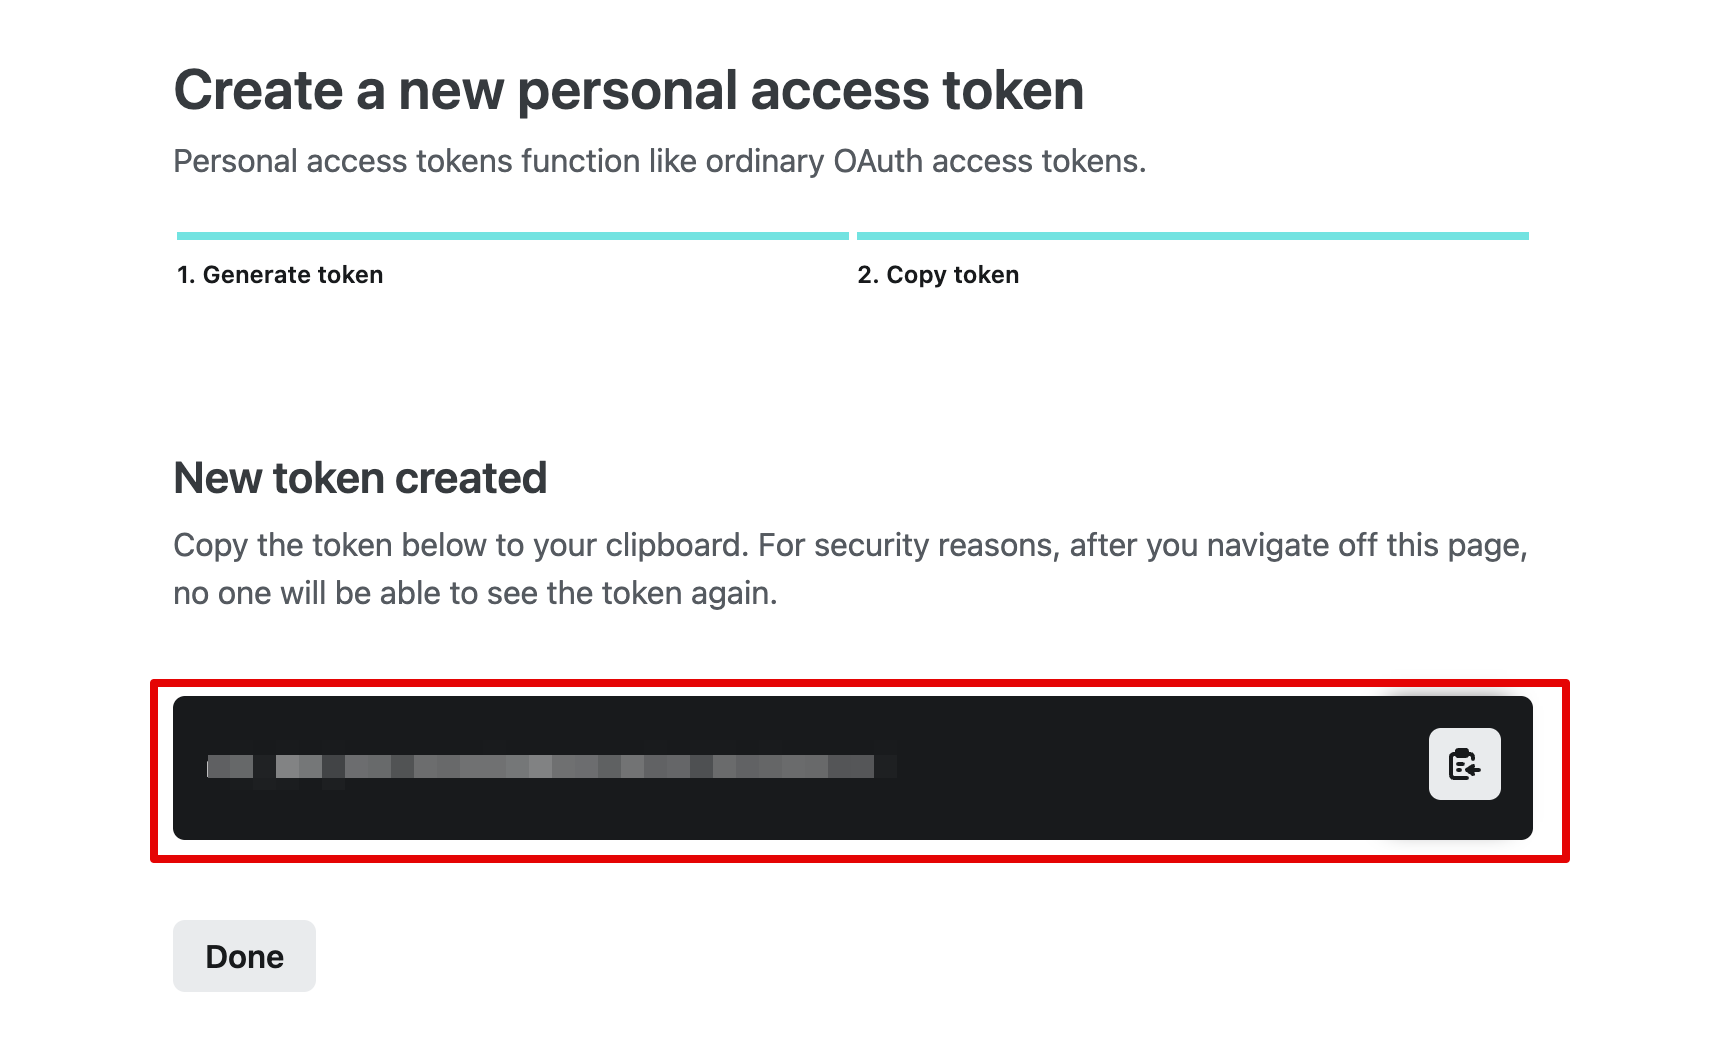Click the word "OAuth" in the subtitle
This screenshot has height=1054, width=1736.
point(878,162)
